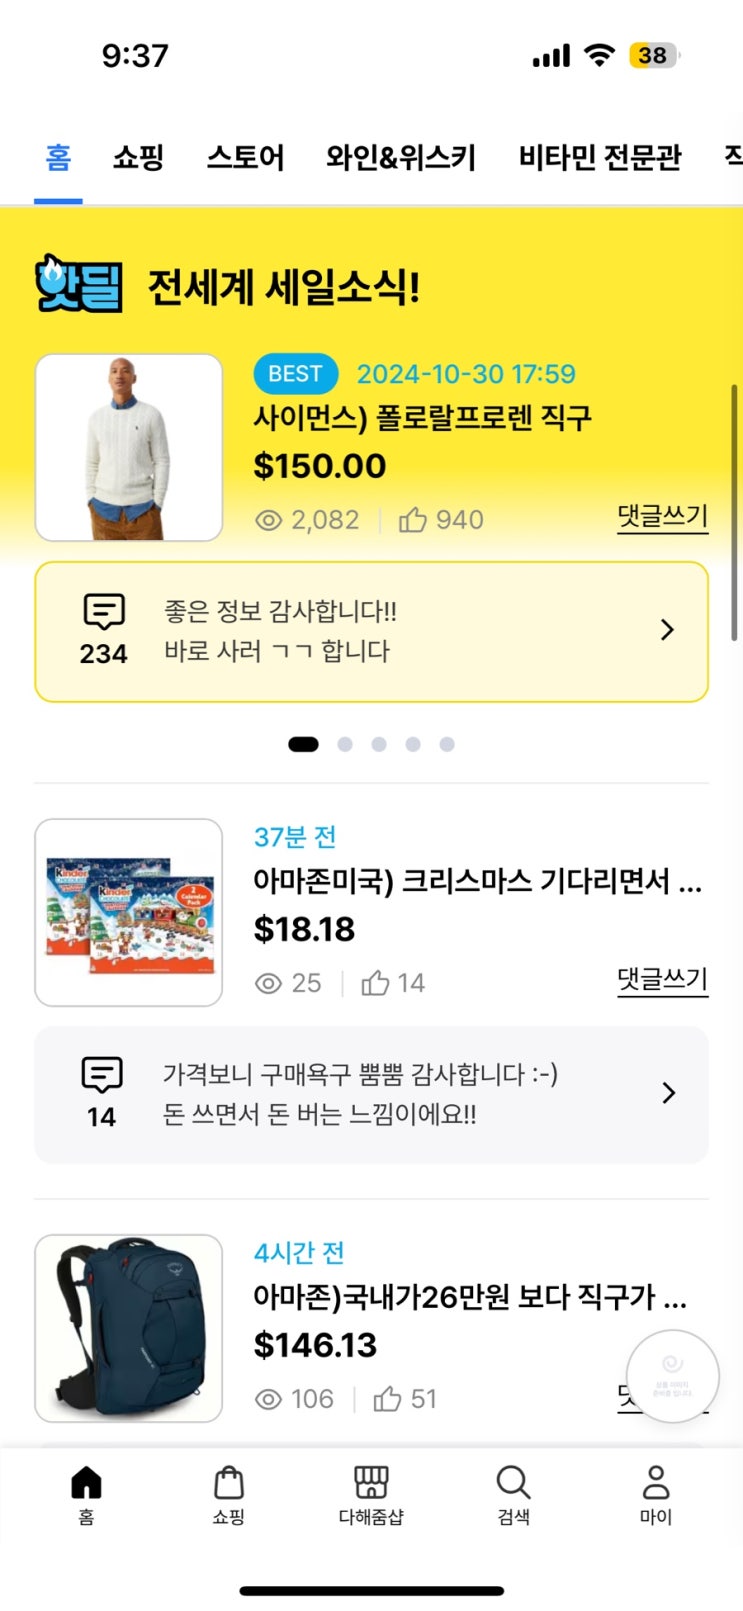Select the third carousel page dot
Viewport: 743px width, 1611px height.
[x=379, y=744]
